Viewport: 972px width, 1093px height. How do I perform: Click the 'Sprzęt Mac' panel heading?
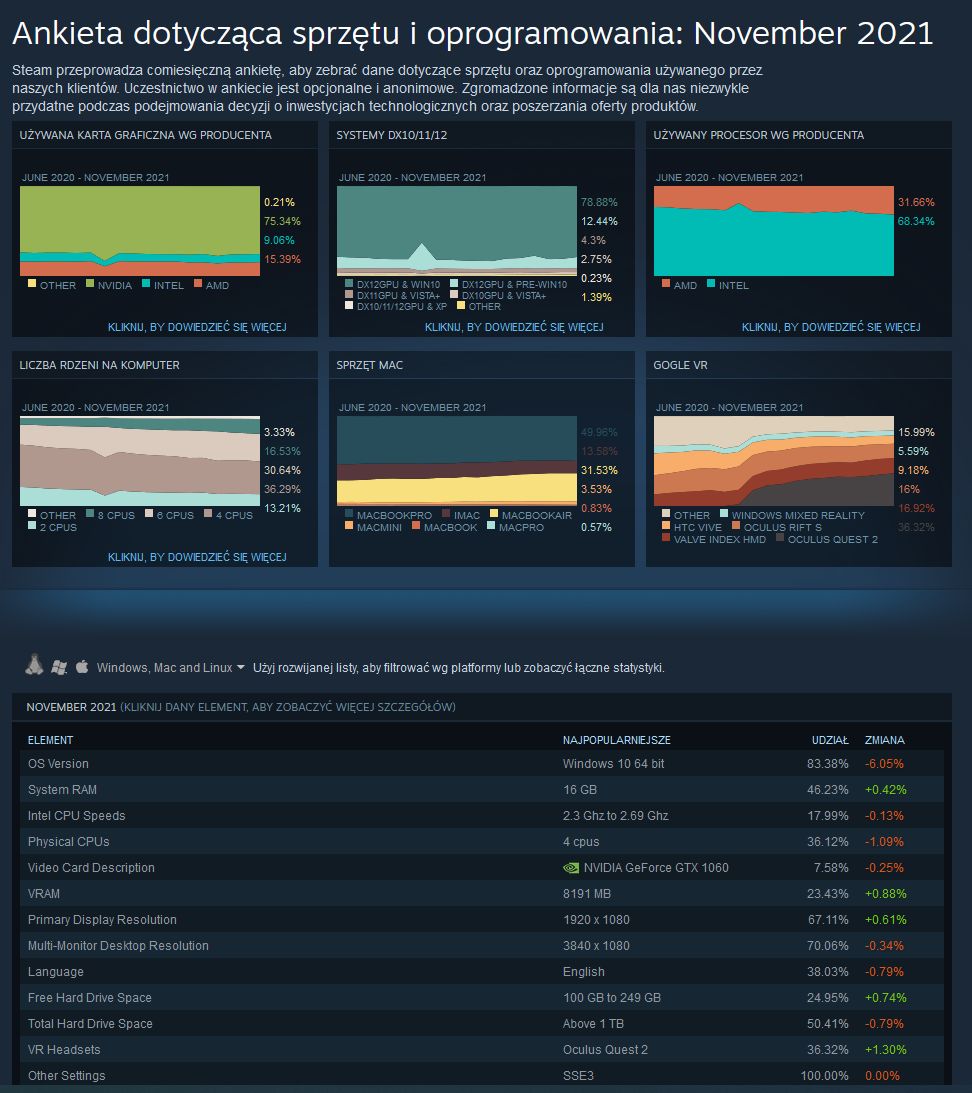click(370, 365)
